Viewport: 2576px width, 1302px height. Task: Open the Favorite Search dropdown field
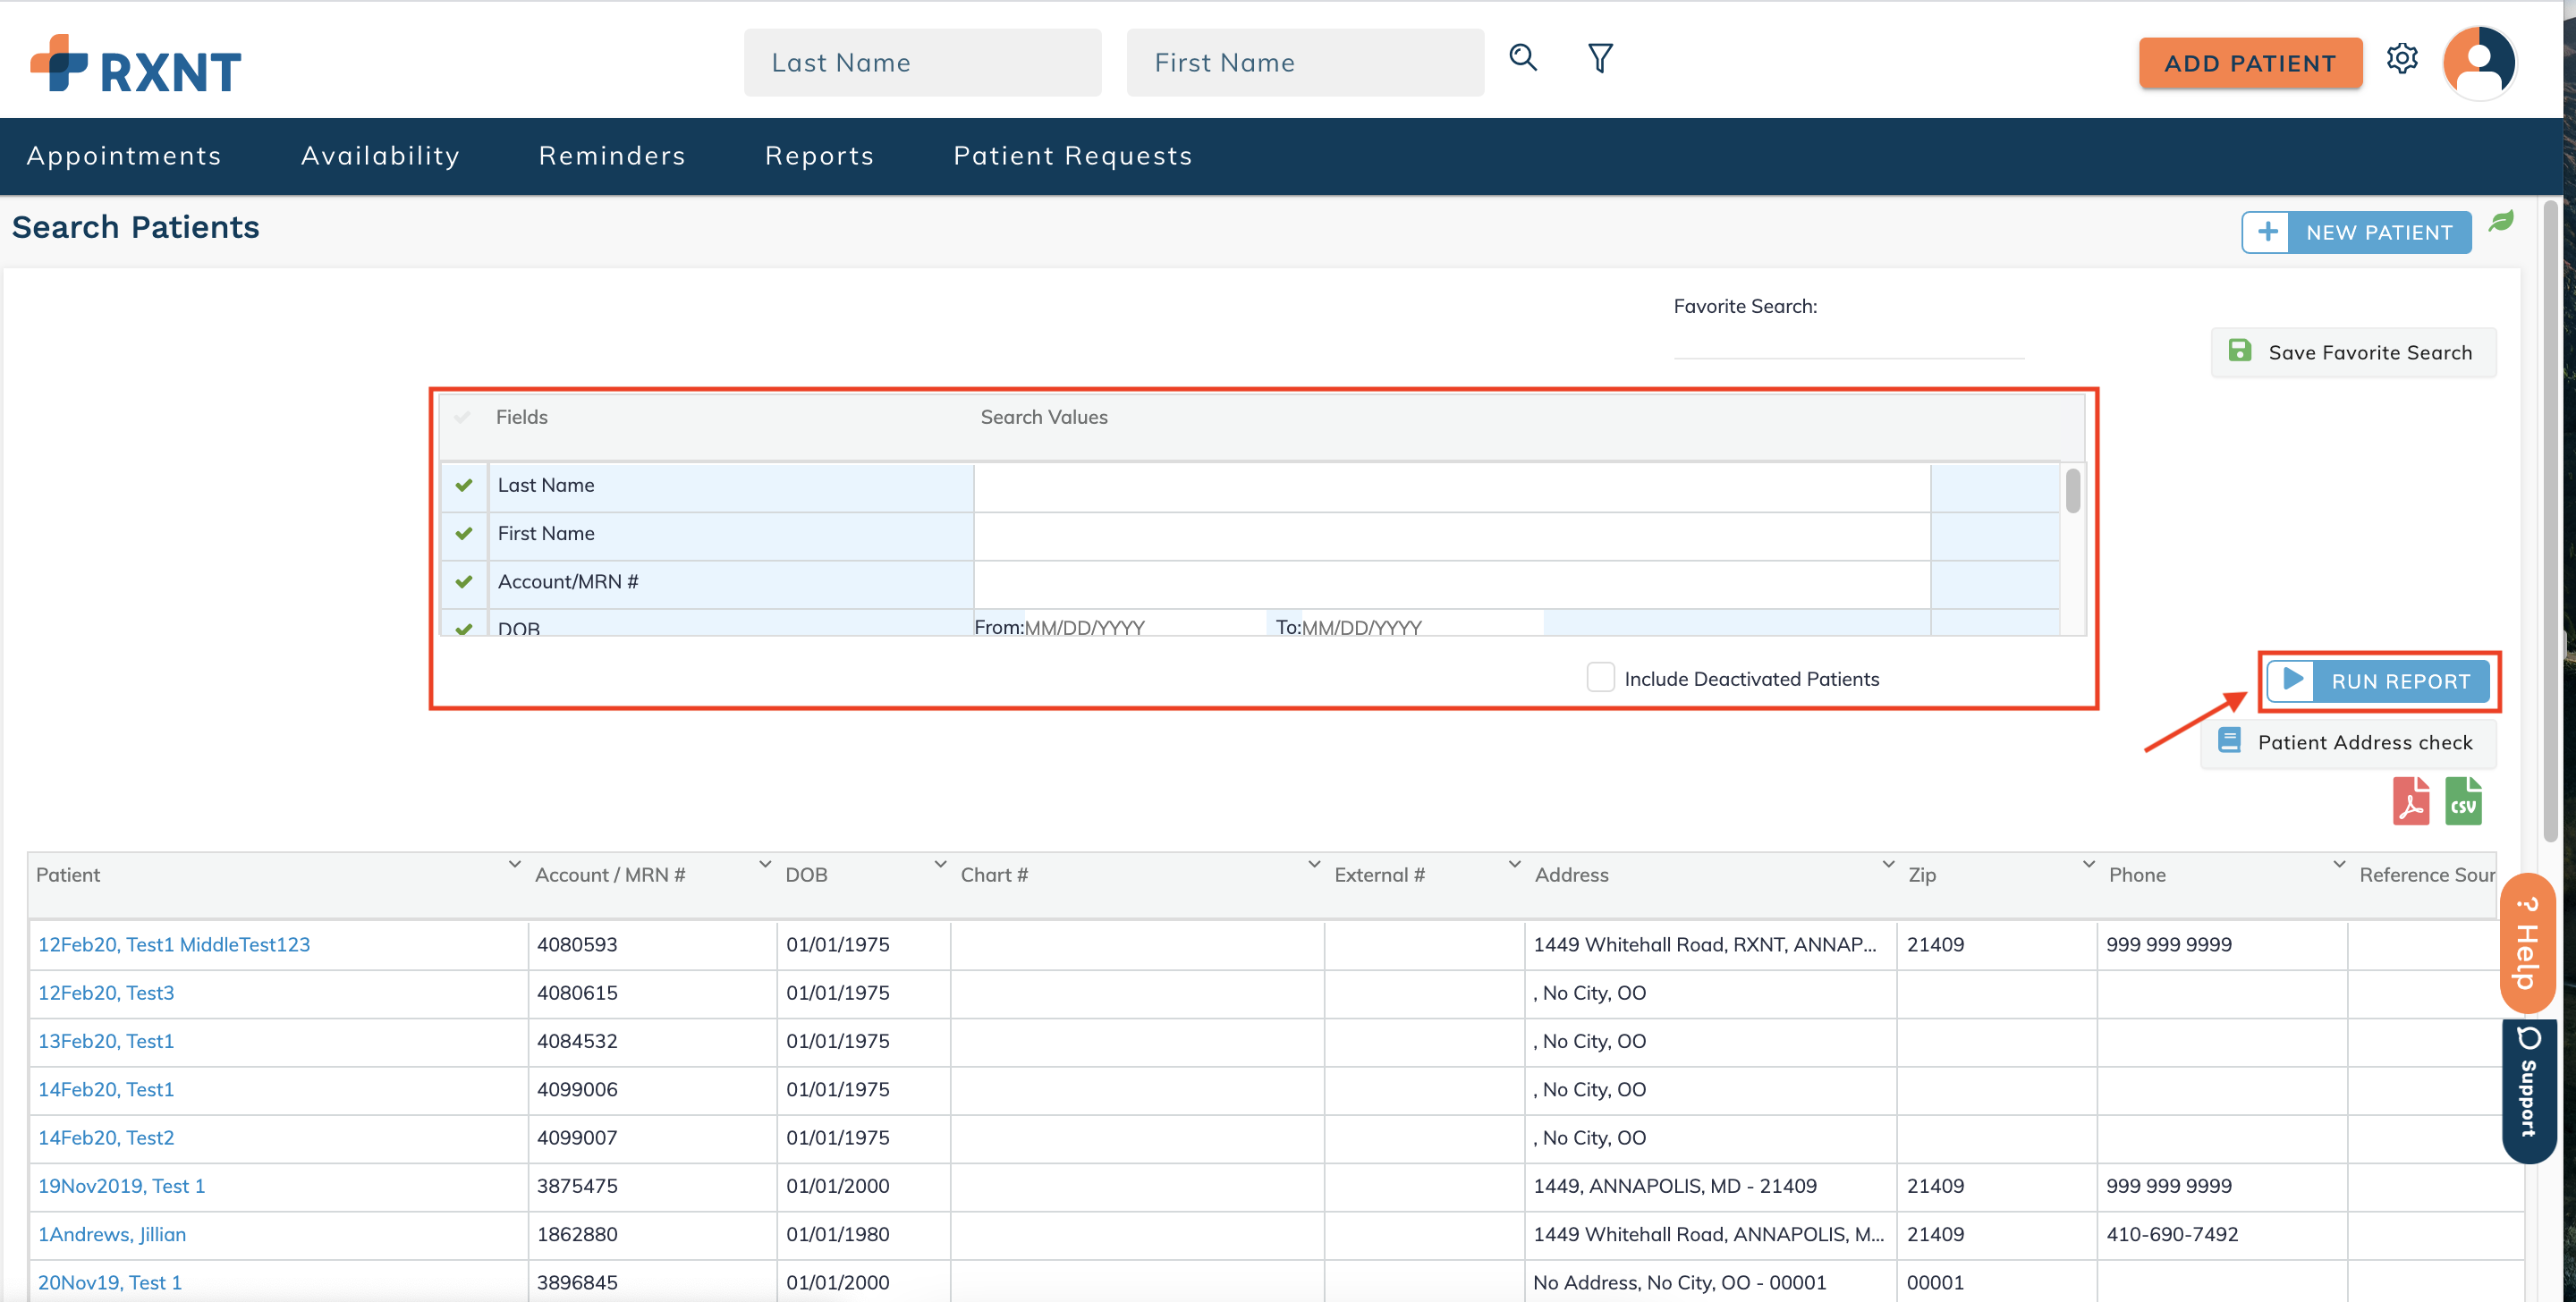click(1849, 342)
